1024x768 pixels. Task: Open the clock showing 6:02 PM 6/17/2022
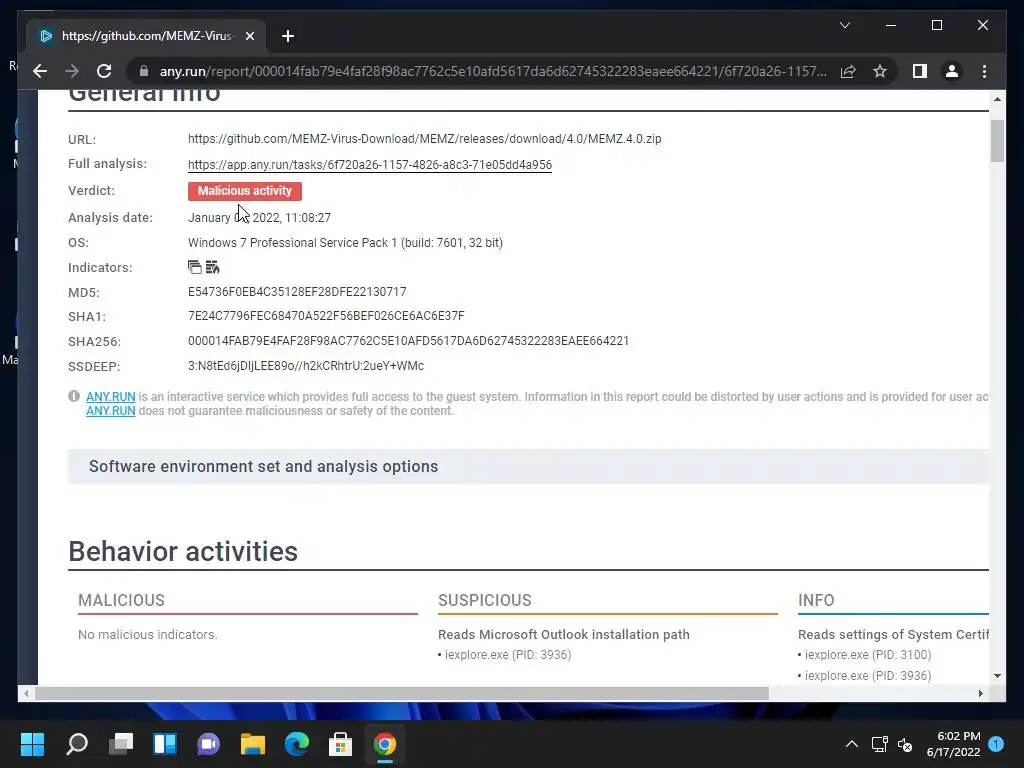tap(953, 744)
